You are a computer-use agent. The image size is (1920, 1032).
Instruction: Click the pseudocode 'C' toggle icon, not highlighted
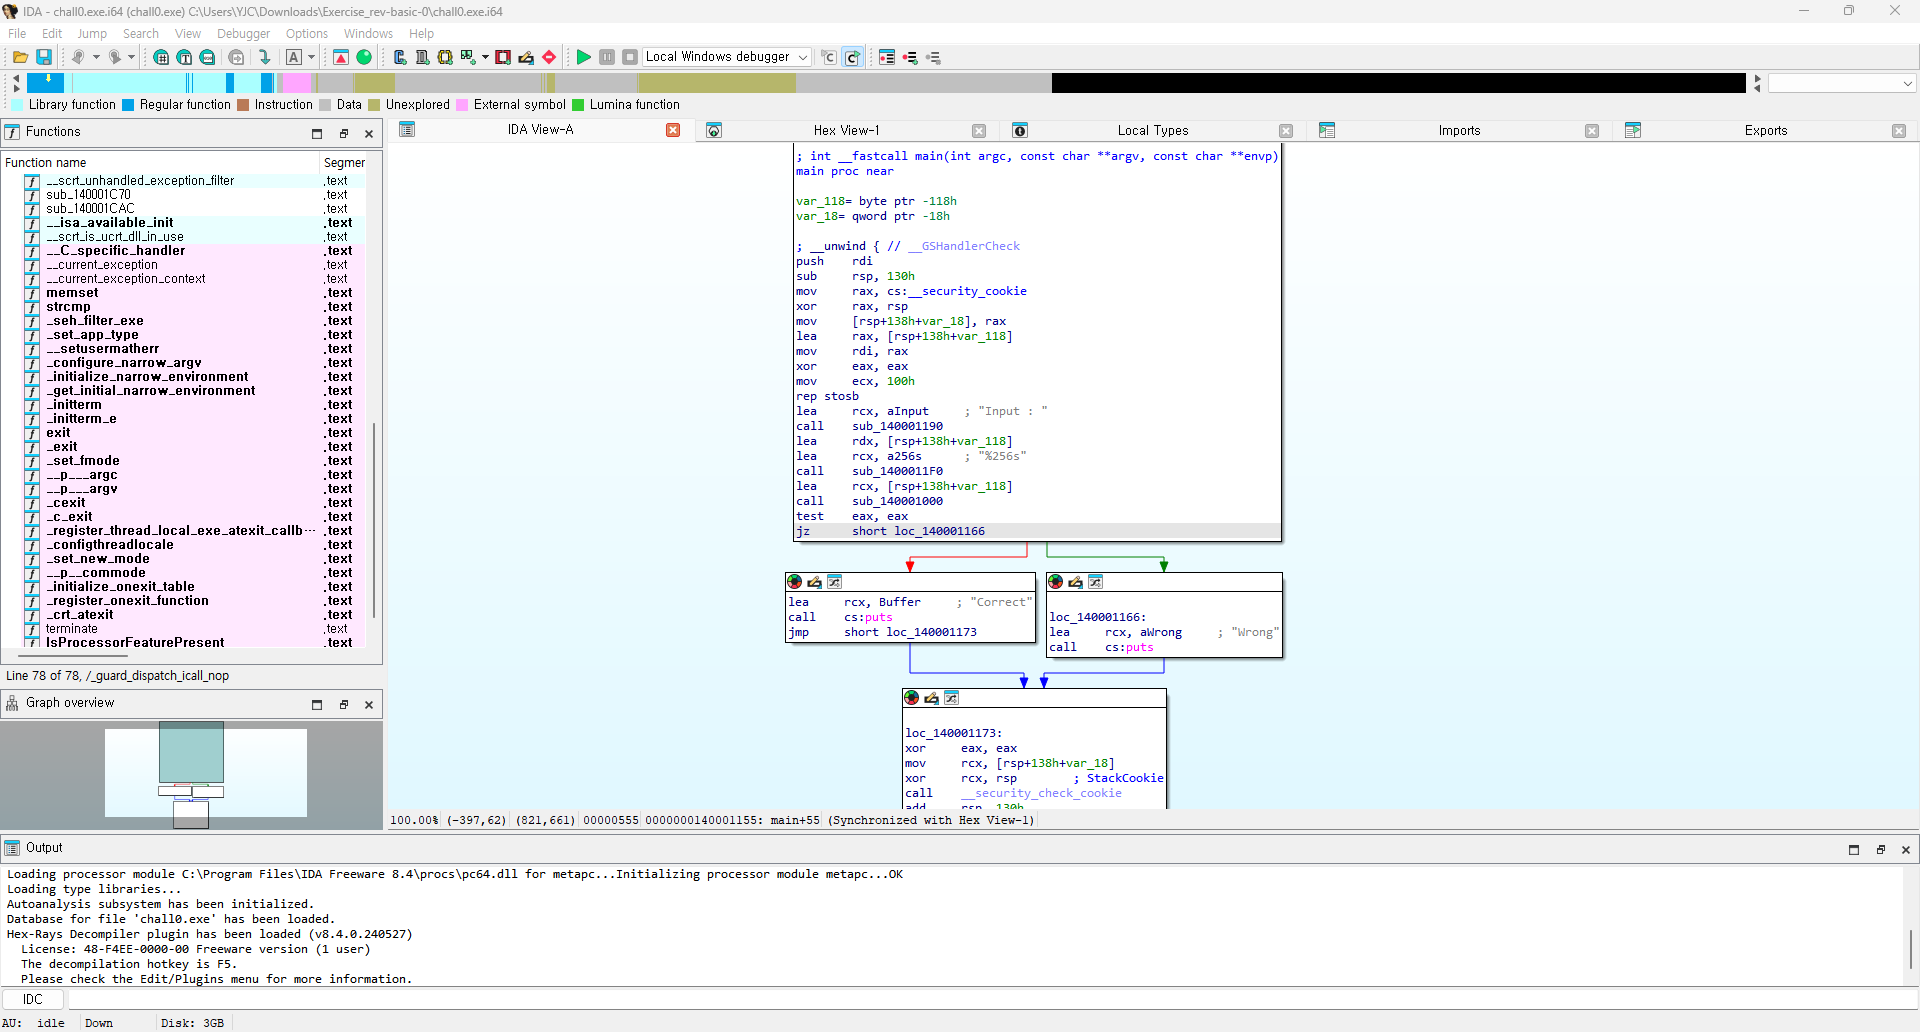(x=829, y=57)
